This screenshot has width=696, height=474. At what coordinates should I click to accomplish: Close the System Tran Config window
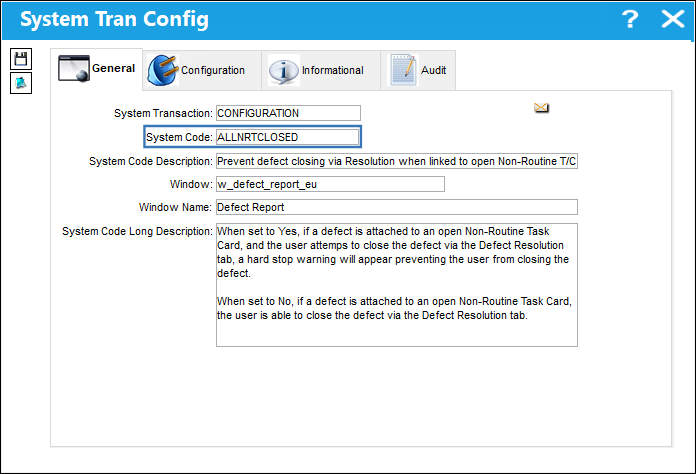coord(672,19)
